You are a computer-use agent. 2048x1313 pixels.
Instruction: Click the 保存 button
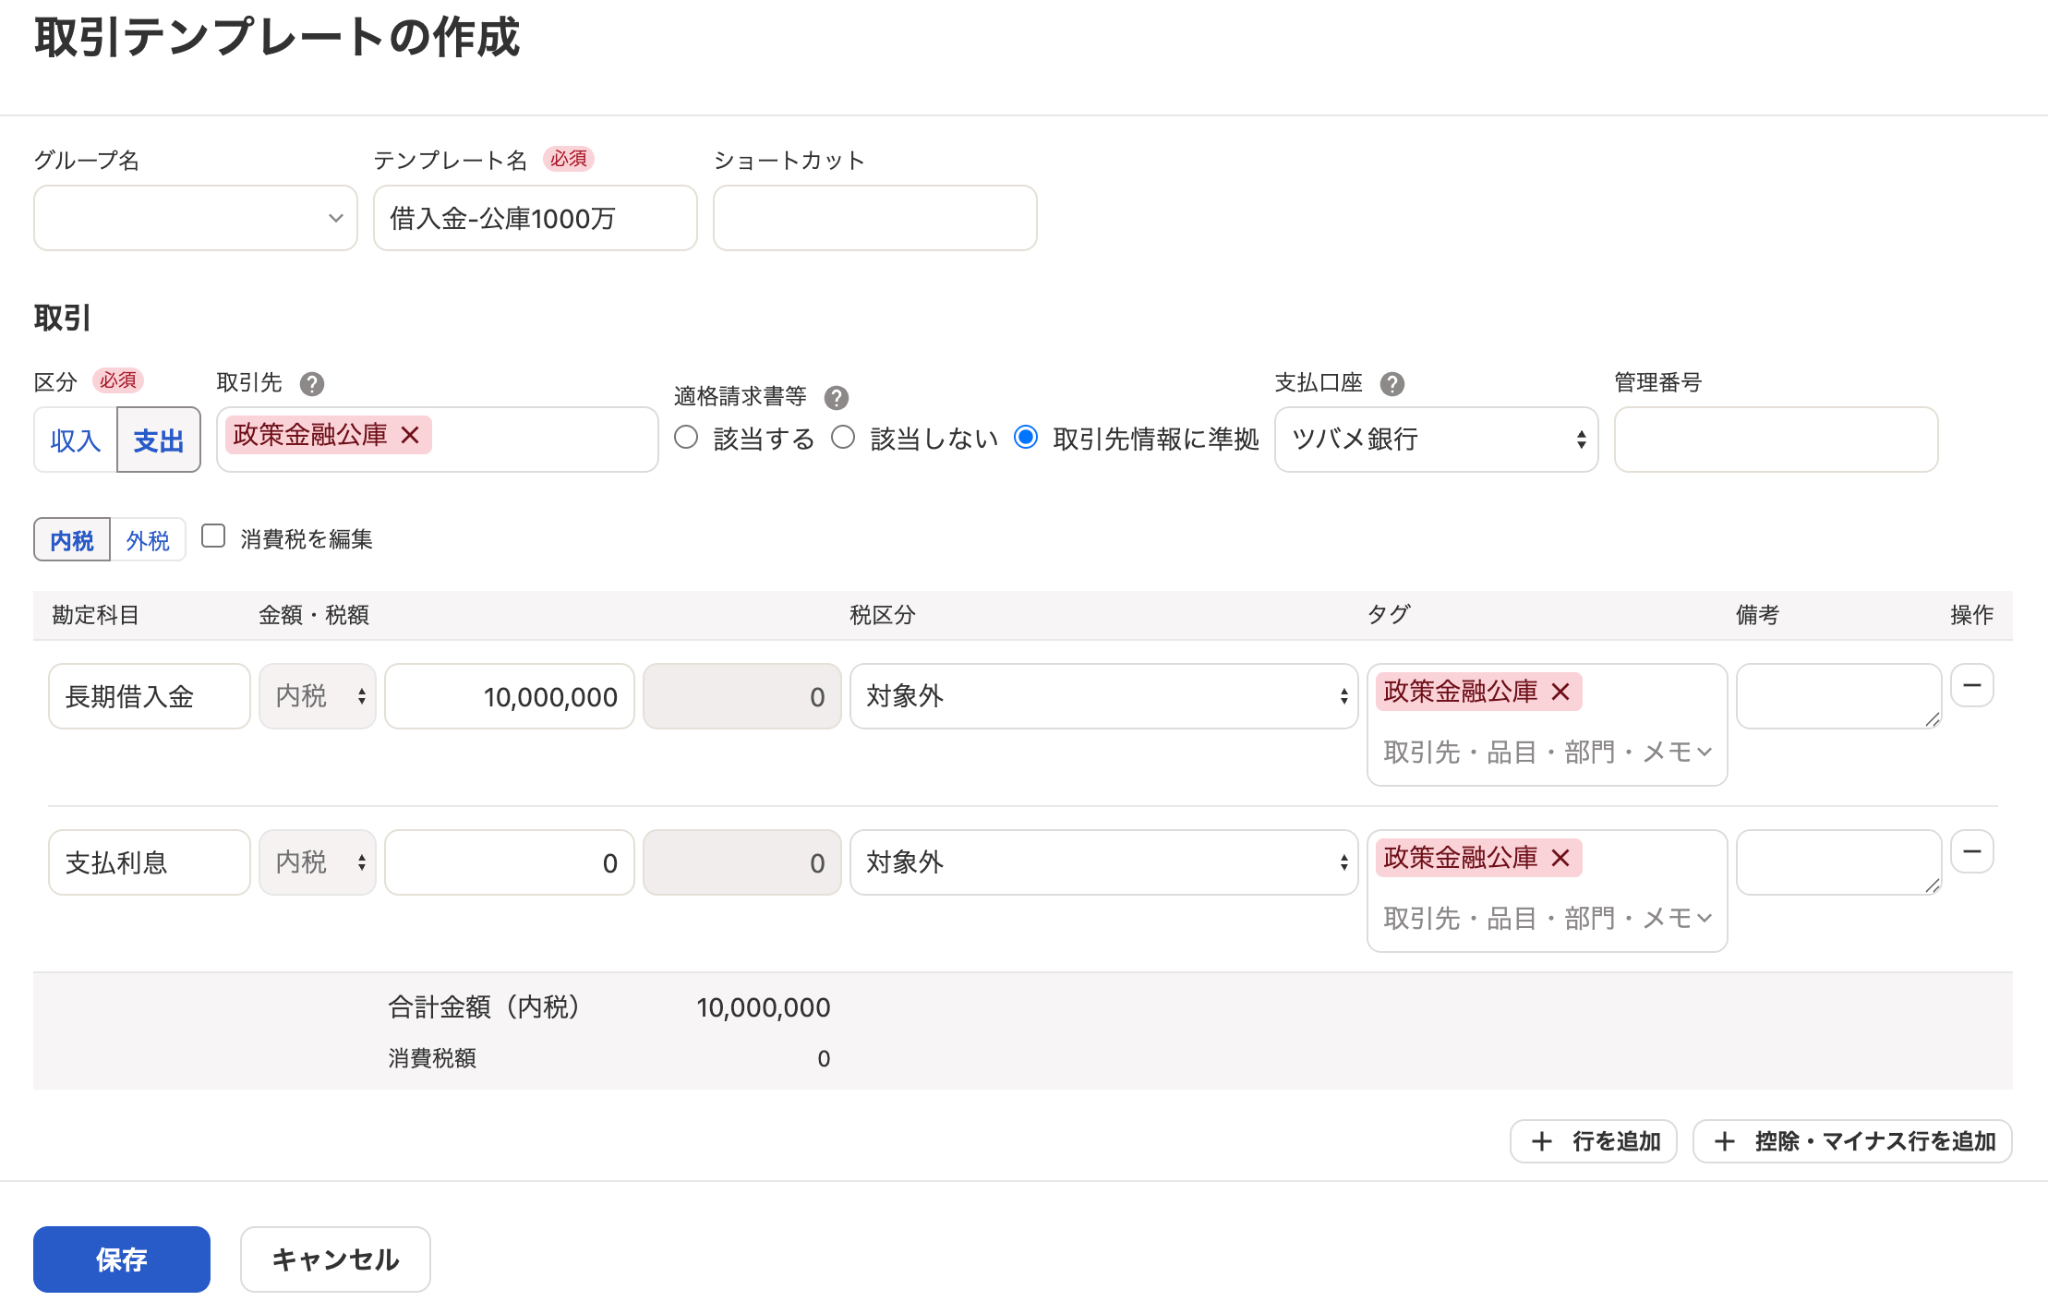[122, 1259]
